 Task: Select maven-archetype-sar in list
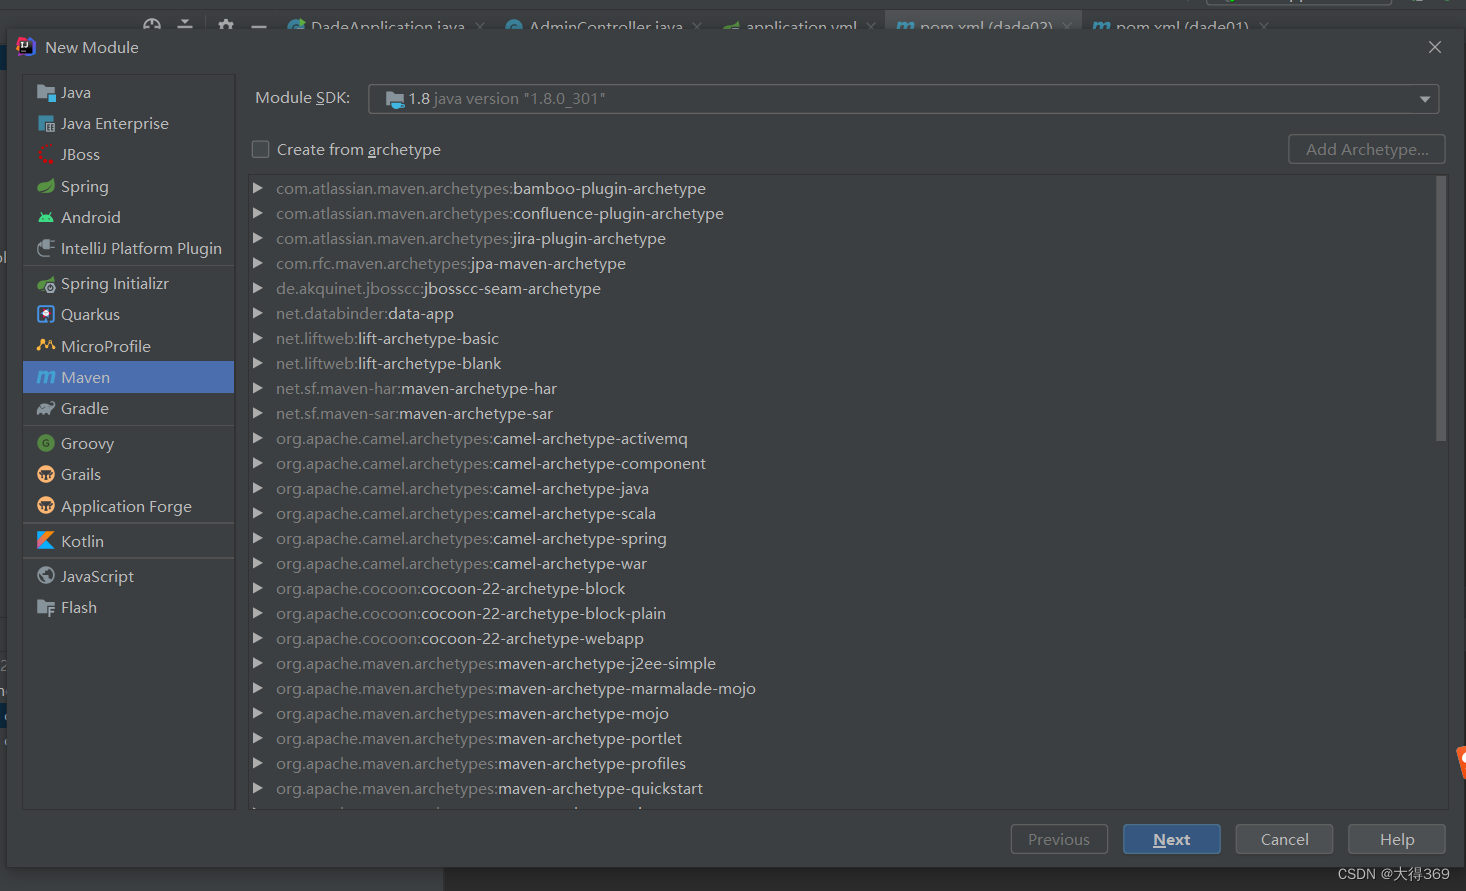click(x=842, y=413)
